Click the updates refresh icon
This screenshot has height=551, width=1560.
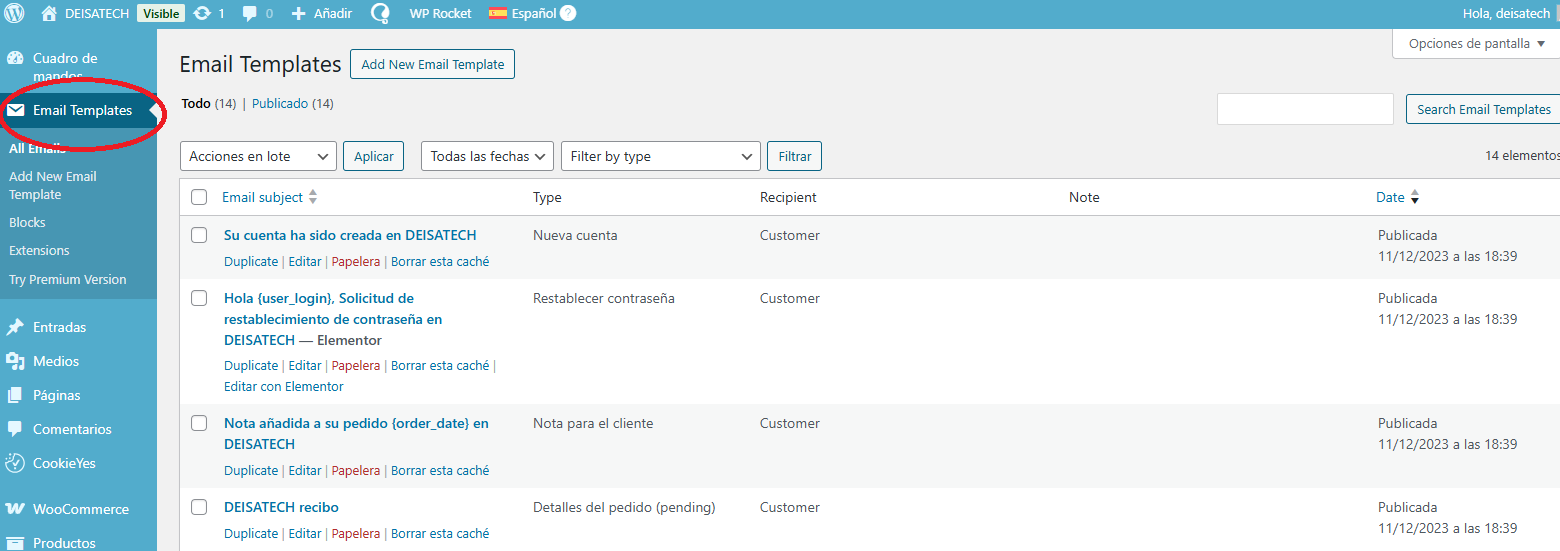[x=202, y=14]
